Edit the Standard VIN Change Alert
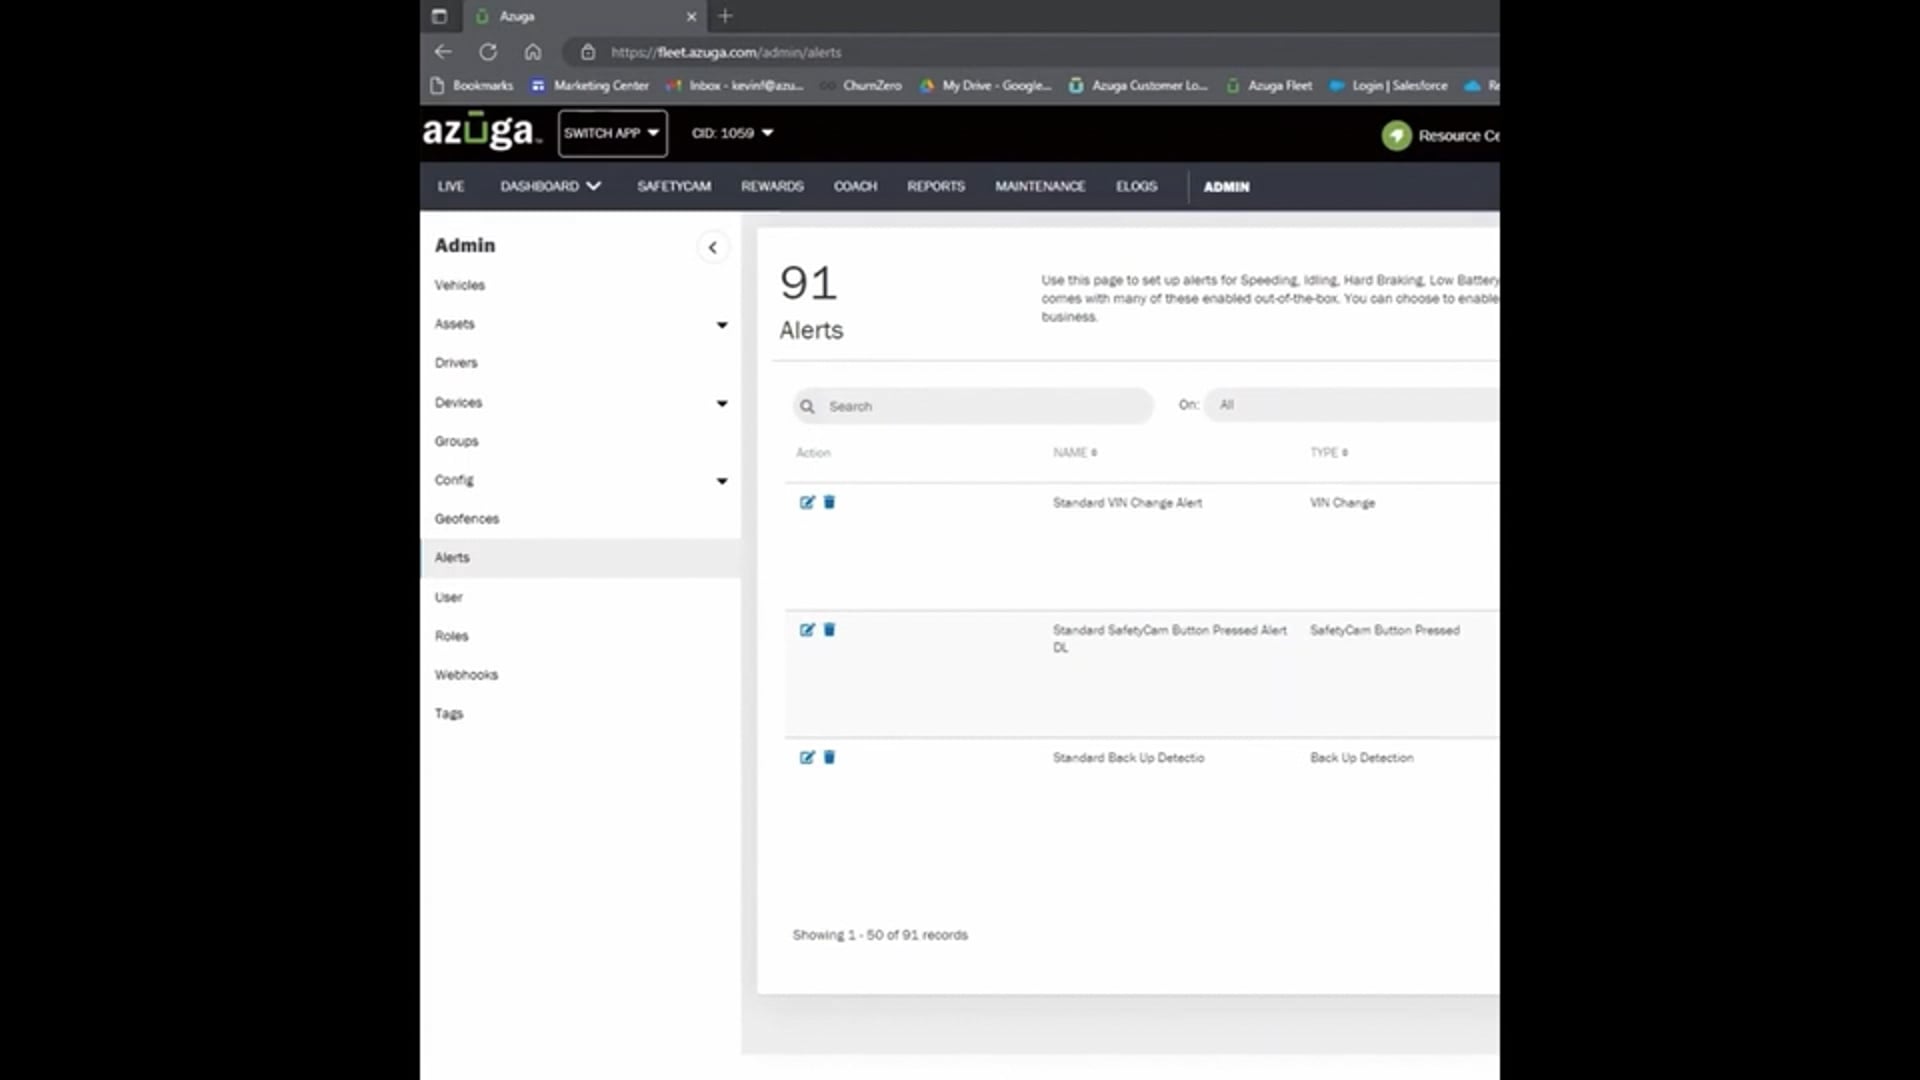Viewport: 1920px width, 1080px height. pyautogui.click(x=807, y=502)
